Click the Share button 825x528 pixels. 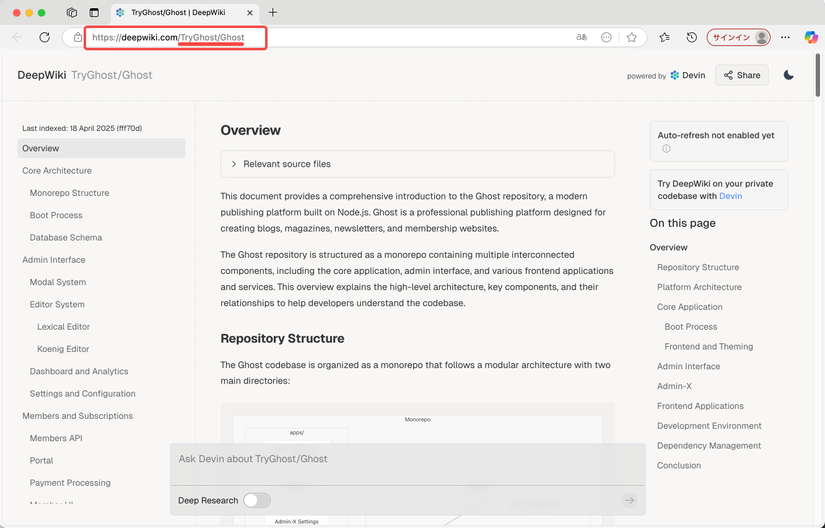pos(741,75)
